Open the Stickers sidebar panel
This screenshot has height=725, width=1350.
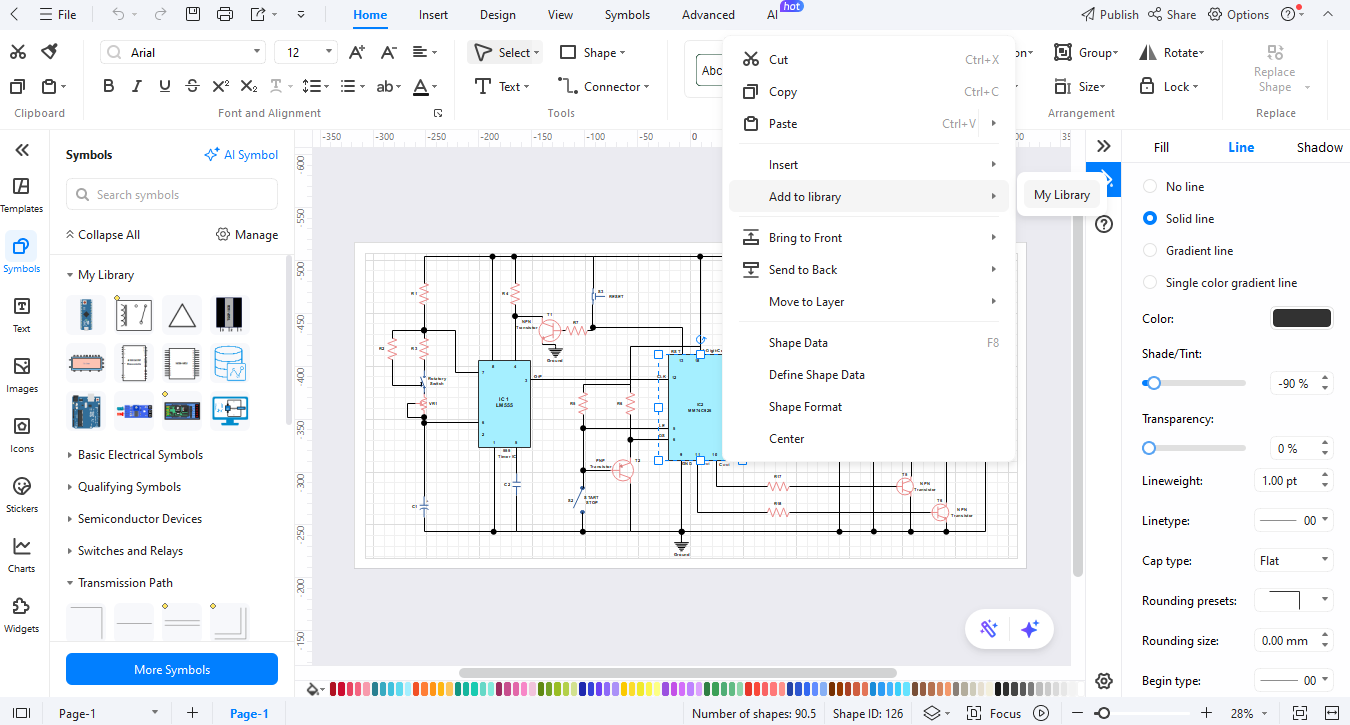pyautogui.click(x=21, y=495)
